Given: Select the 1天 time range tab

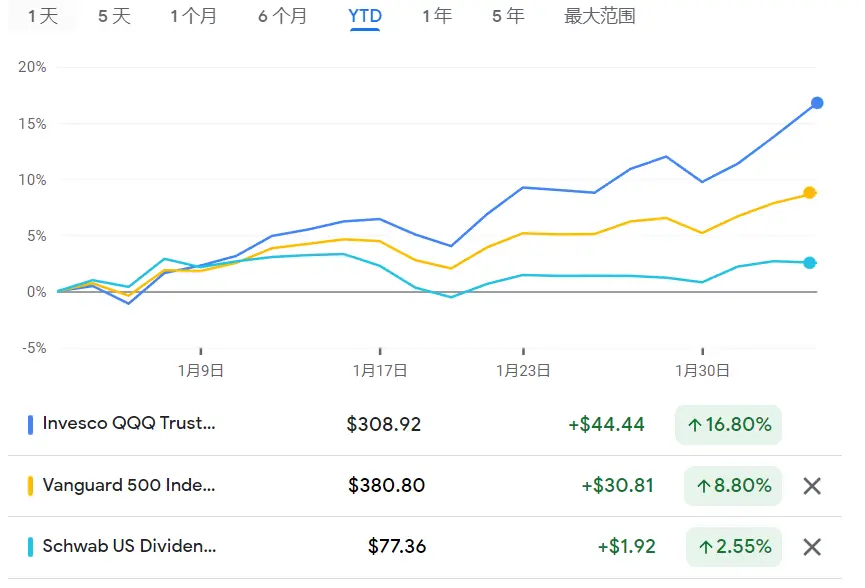Looking at the screenshot, I should [x=42, y=16].
